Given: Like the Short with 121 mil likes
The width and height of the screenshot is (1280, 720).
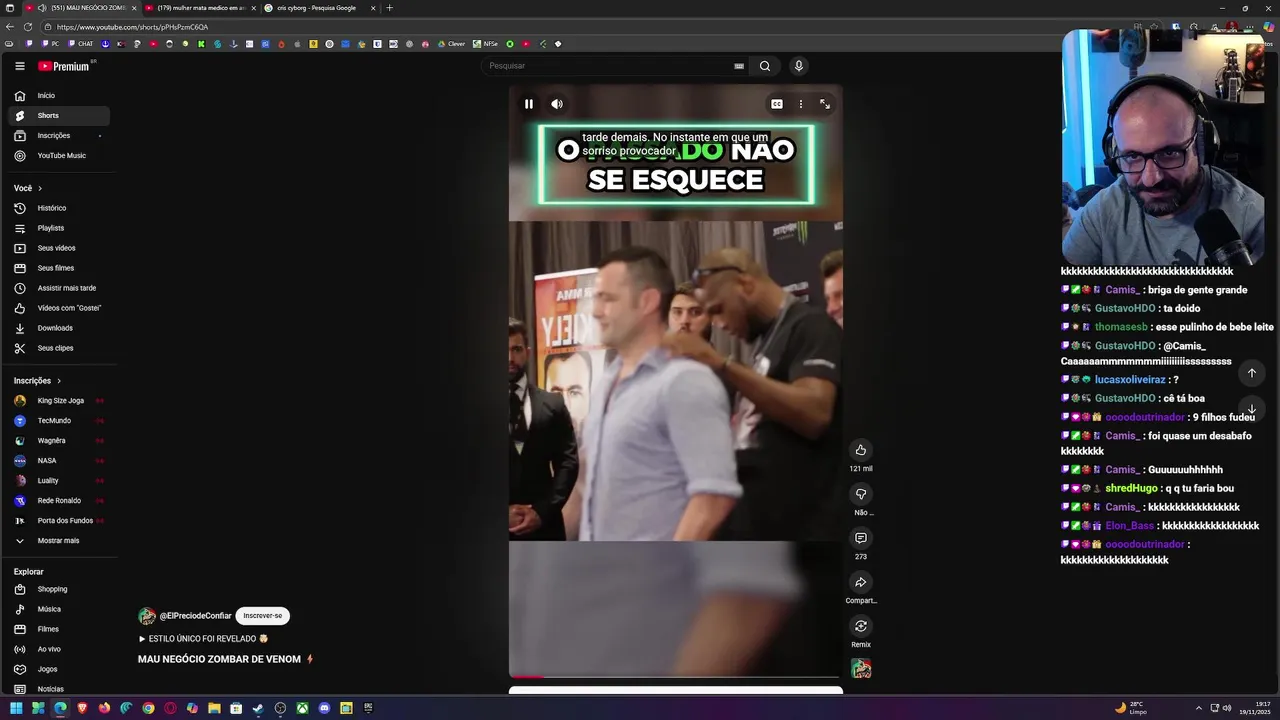Looking at the screenshot, I should [x=861, y=450].
